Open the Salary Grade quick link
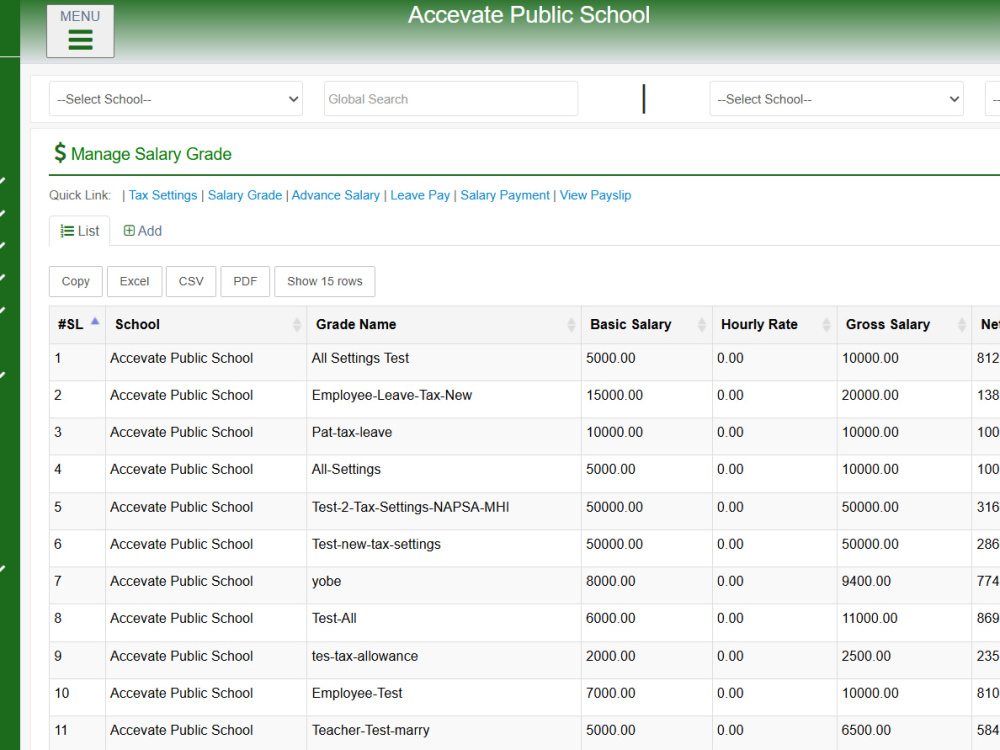Viewport: 1000px width, 750px height. coord(245,195)
